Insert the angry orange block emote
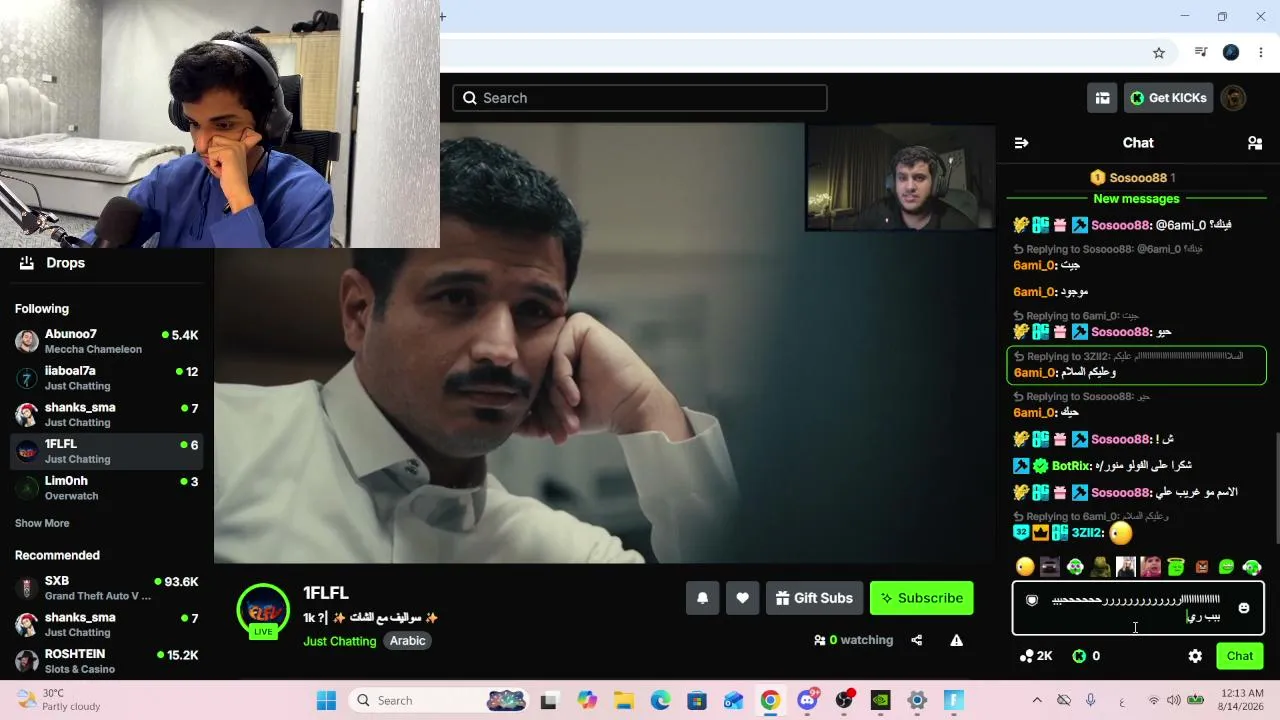 (1201, 567)
